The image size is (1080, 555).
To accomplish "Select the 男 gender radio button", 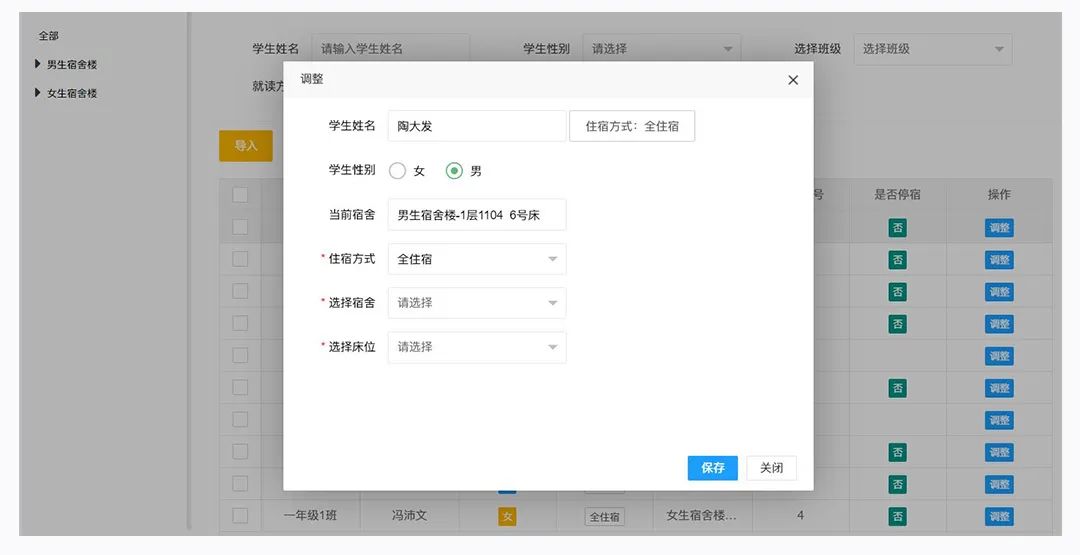I will (454, 171).
